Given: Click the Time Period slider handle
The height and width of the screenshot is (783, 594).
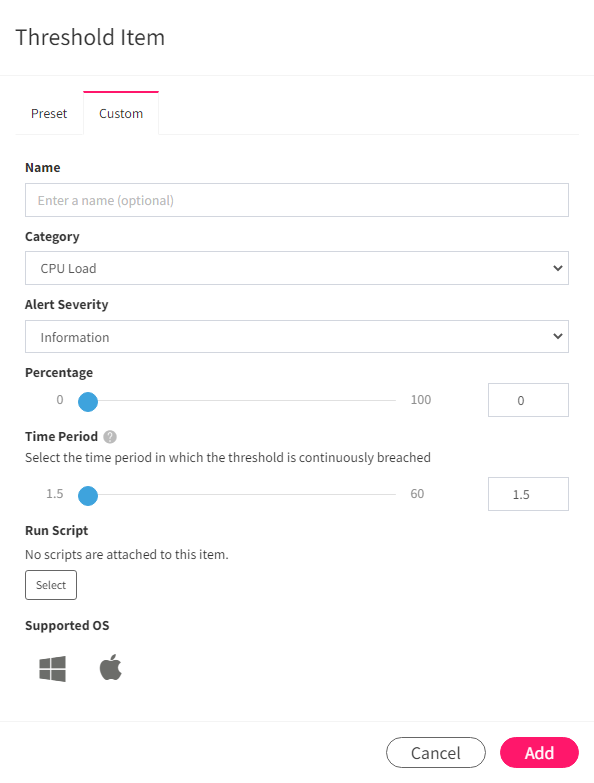Looking at the screenshot, I should [88, 495].
